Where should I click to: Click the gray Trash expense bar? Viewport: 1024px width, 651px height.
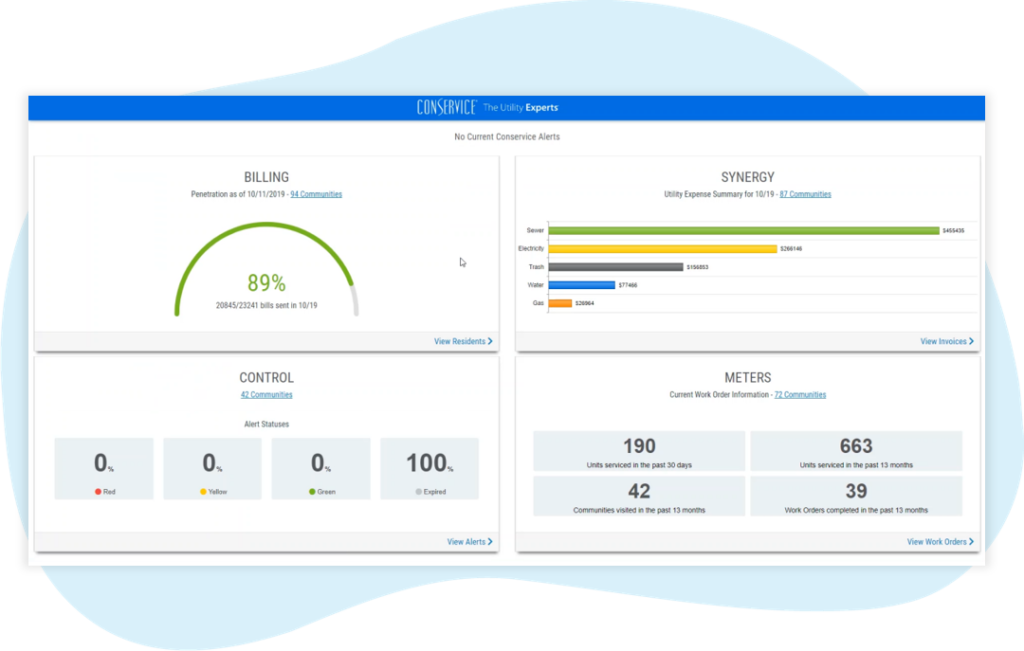(x=616, y=267)
